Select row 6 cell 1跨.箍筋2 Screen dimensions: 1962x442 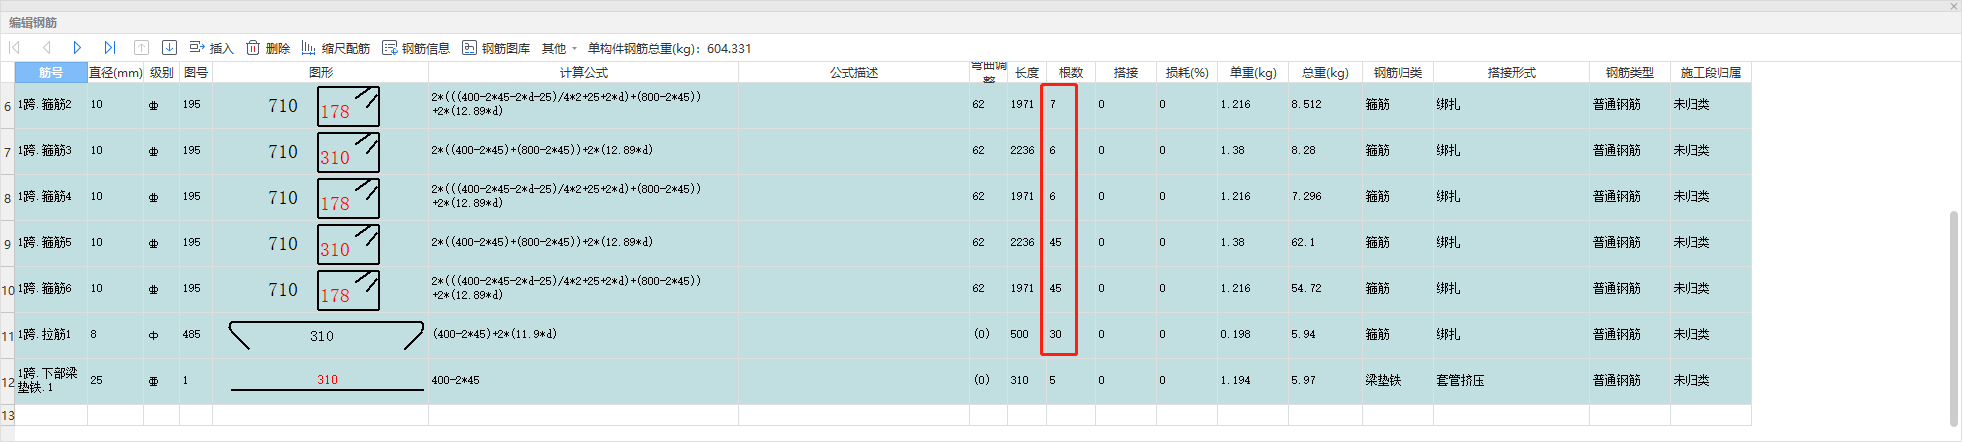tap(51, 105)
